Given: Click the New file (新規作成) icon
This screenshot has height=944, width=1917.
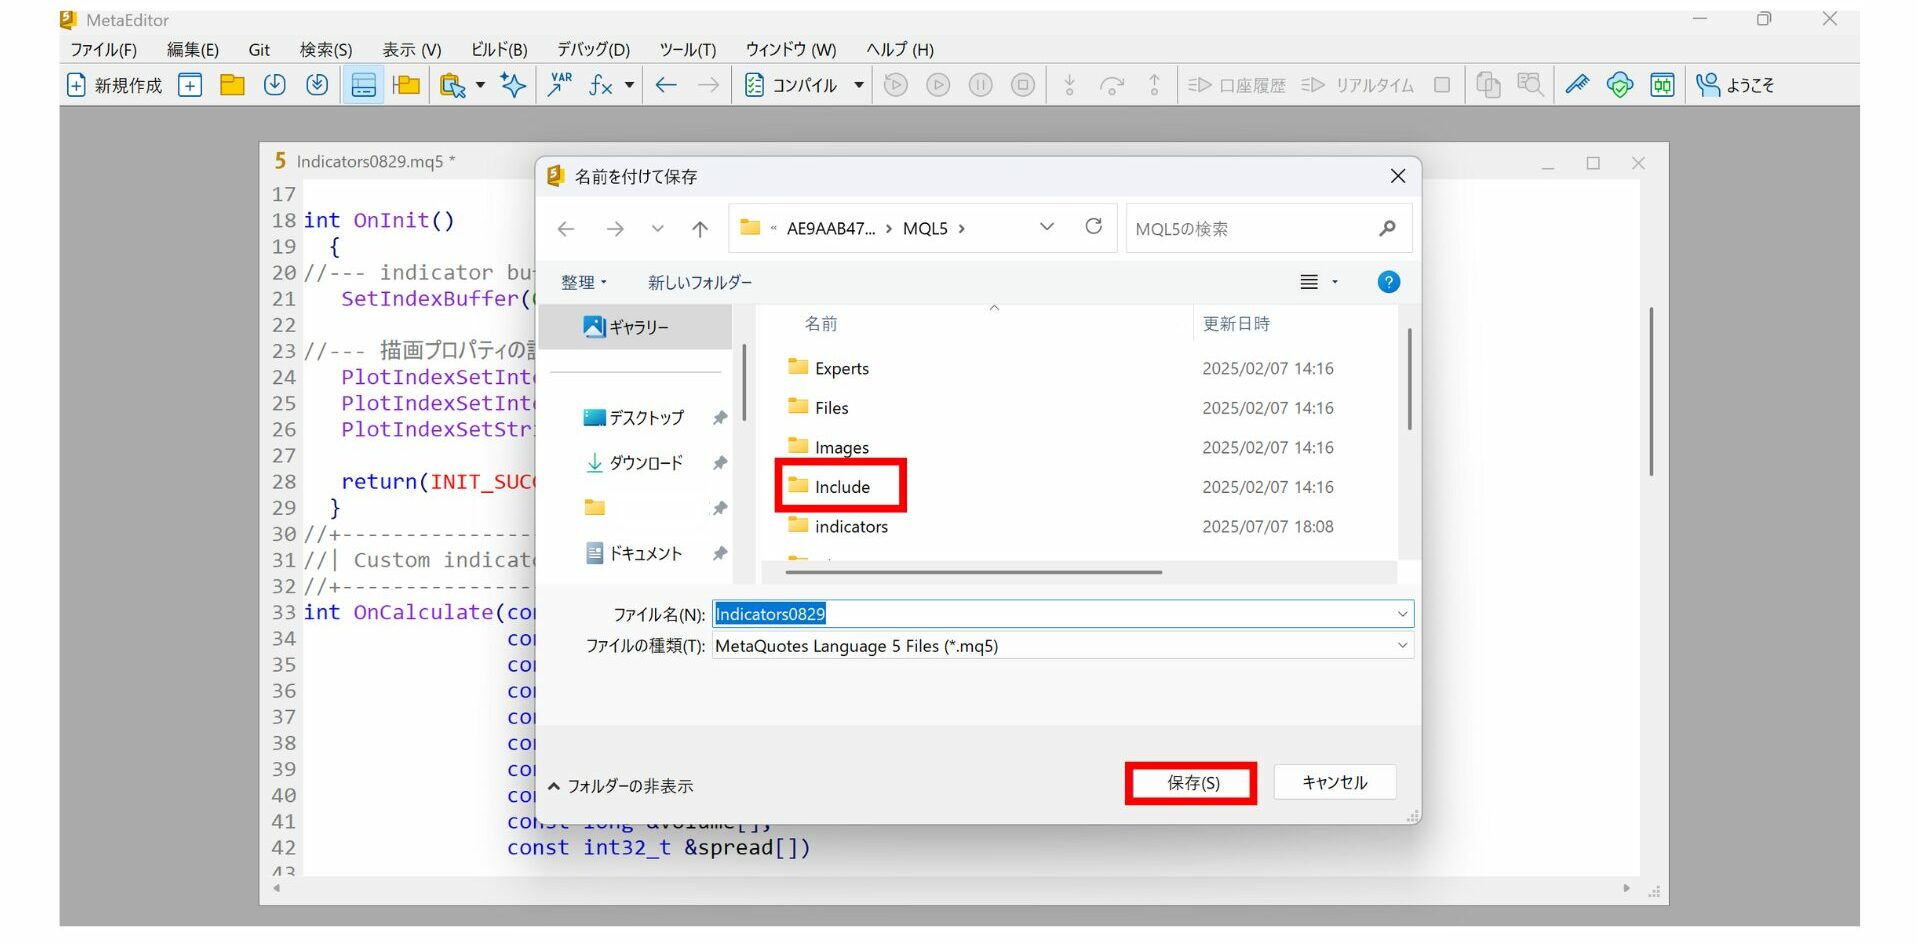Looking at the screenshot, I should coord(113,86).
